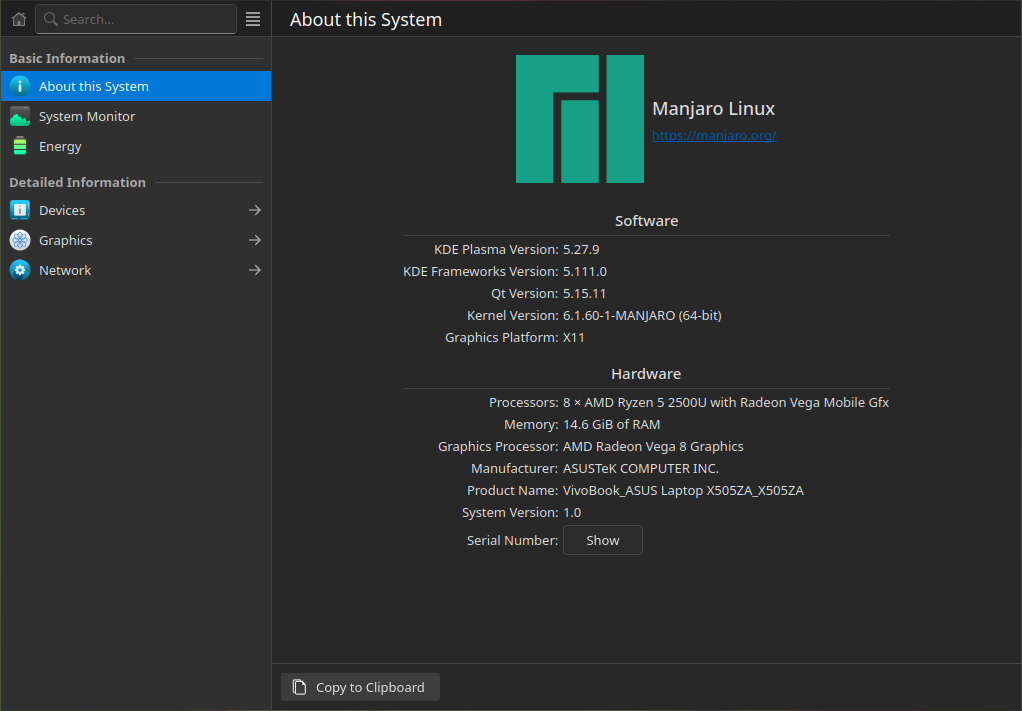Click the Devices icon
The image size is (1022, 711).
pyautogui.click(x=20, y=210)
